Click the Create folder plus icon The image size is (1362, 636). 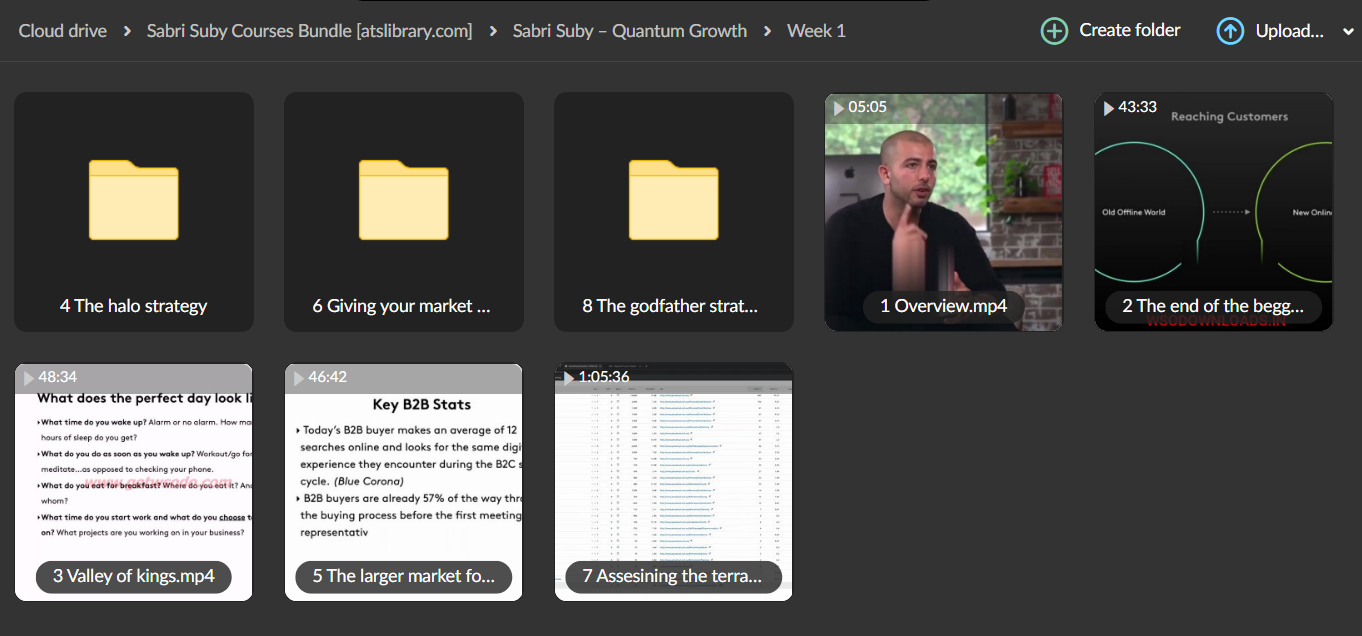pyautogui.click(x=1054, y=31)
